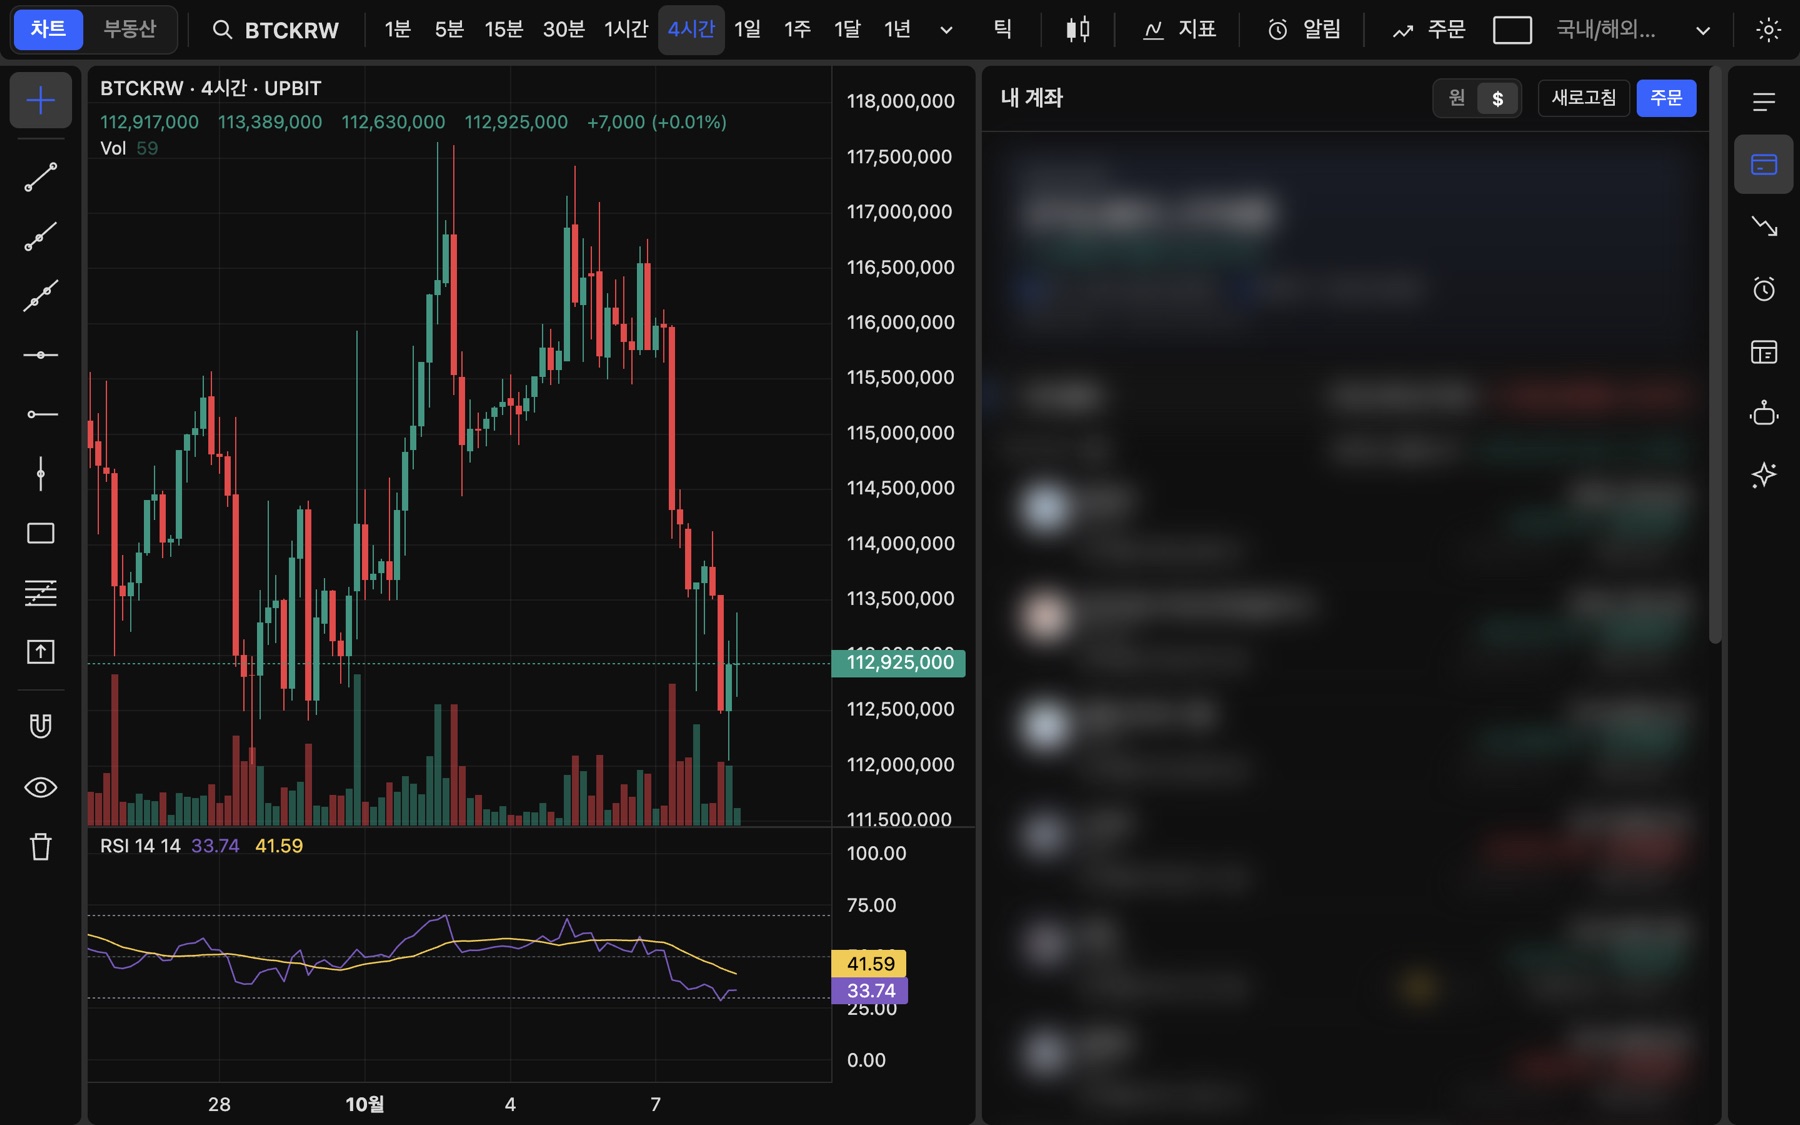This screenshot has width=1800, height=1125.
Task: Select the 4시간 timeframe
Action: click(691, 29)
